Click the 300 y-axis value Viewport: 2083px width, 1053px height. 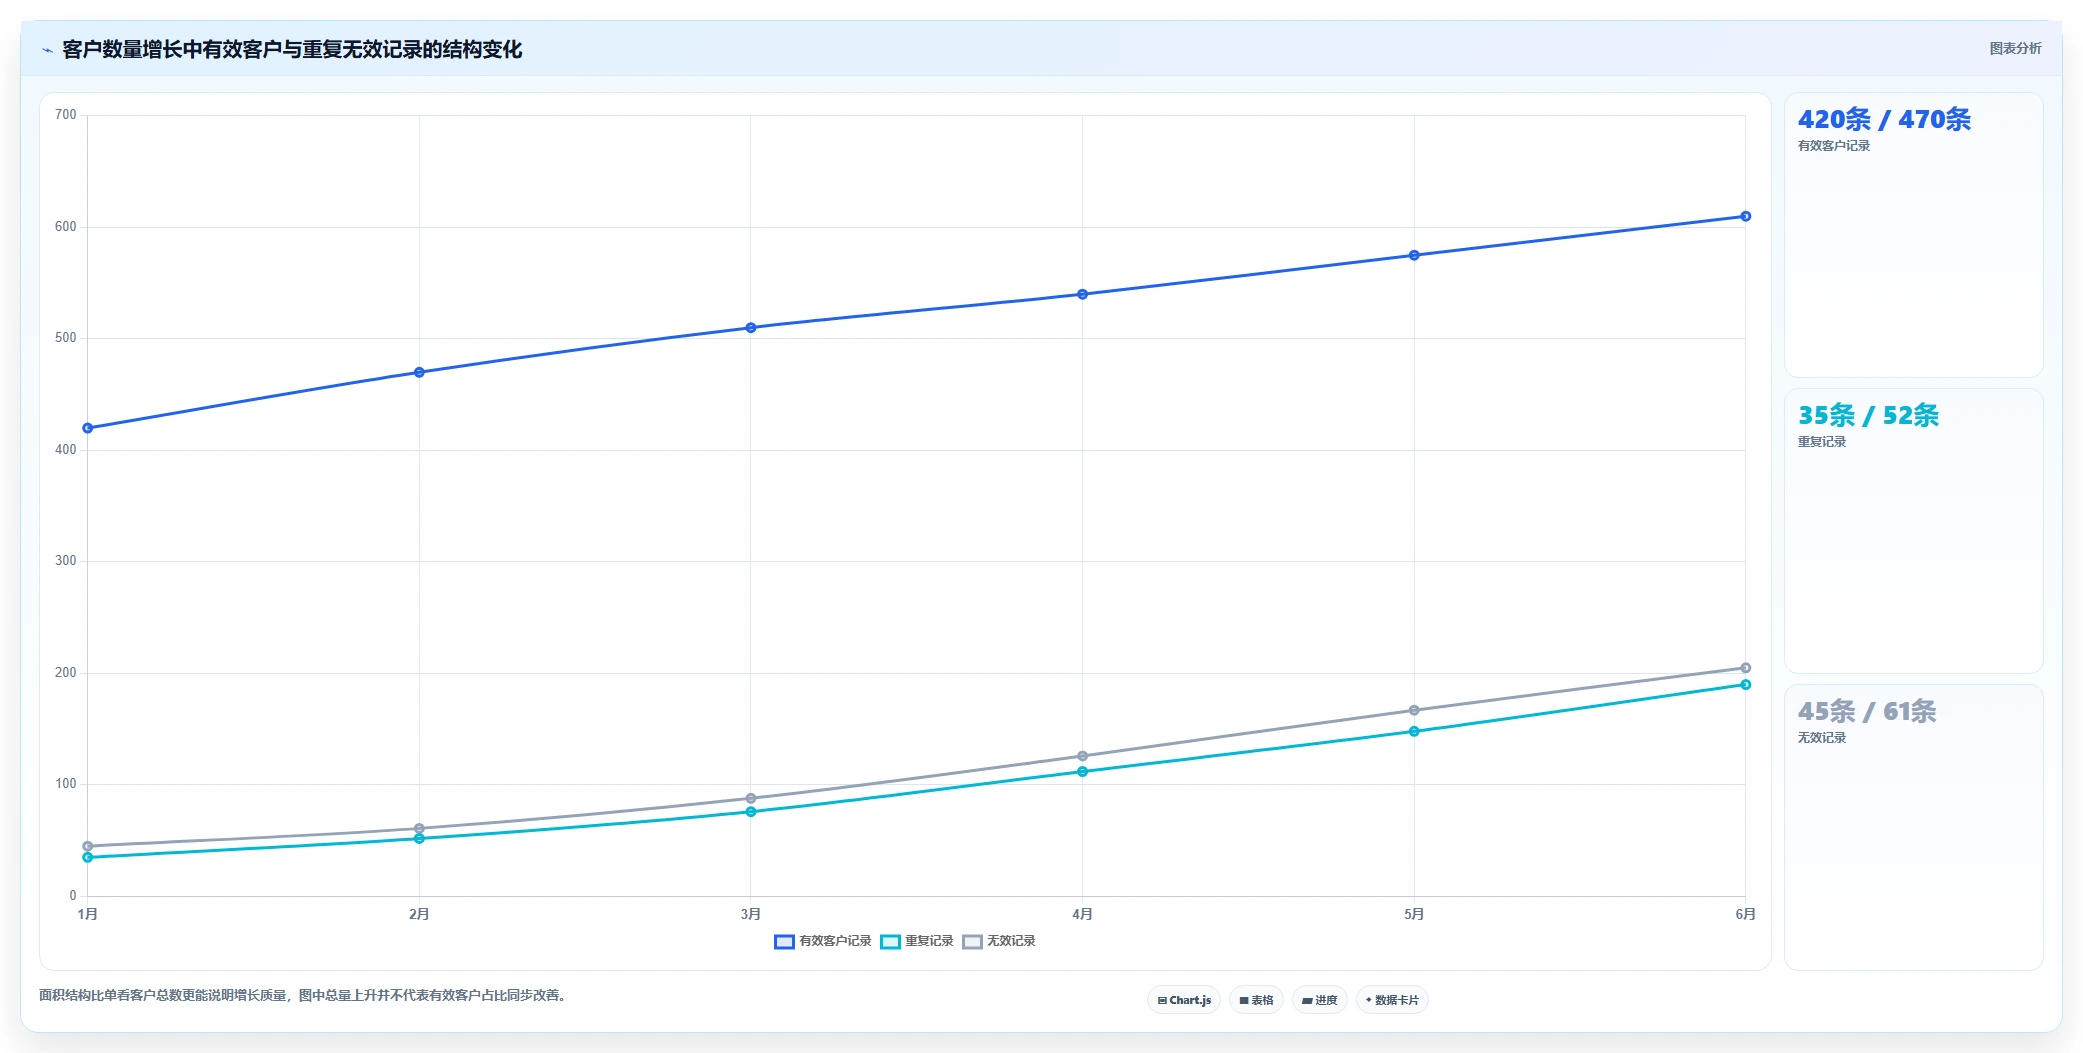[x=66, y=561]
